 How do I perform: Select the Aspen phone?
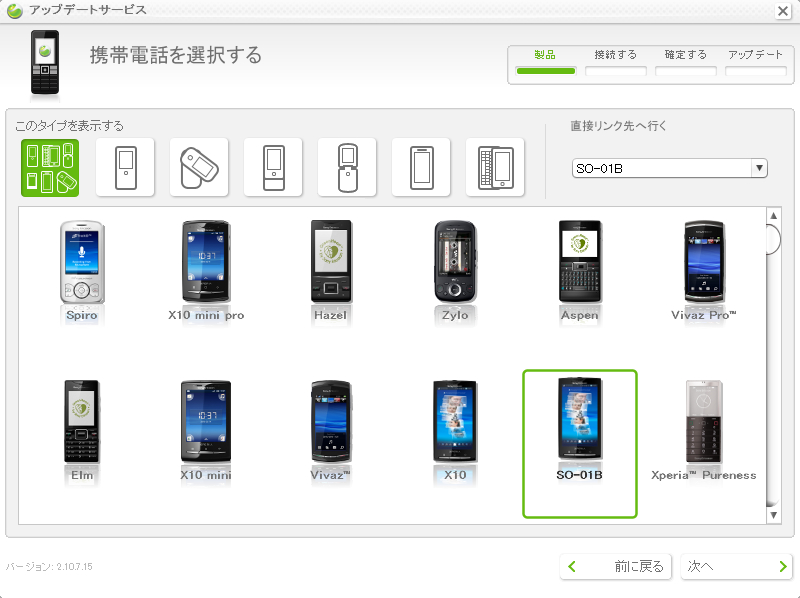[x=580, y=271]
